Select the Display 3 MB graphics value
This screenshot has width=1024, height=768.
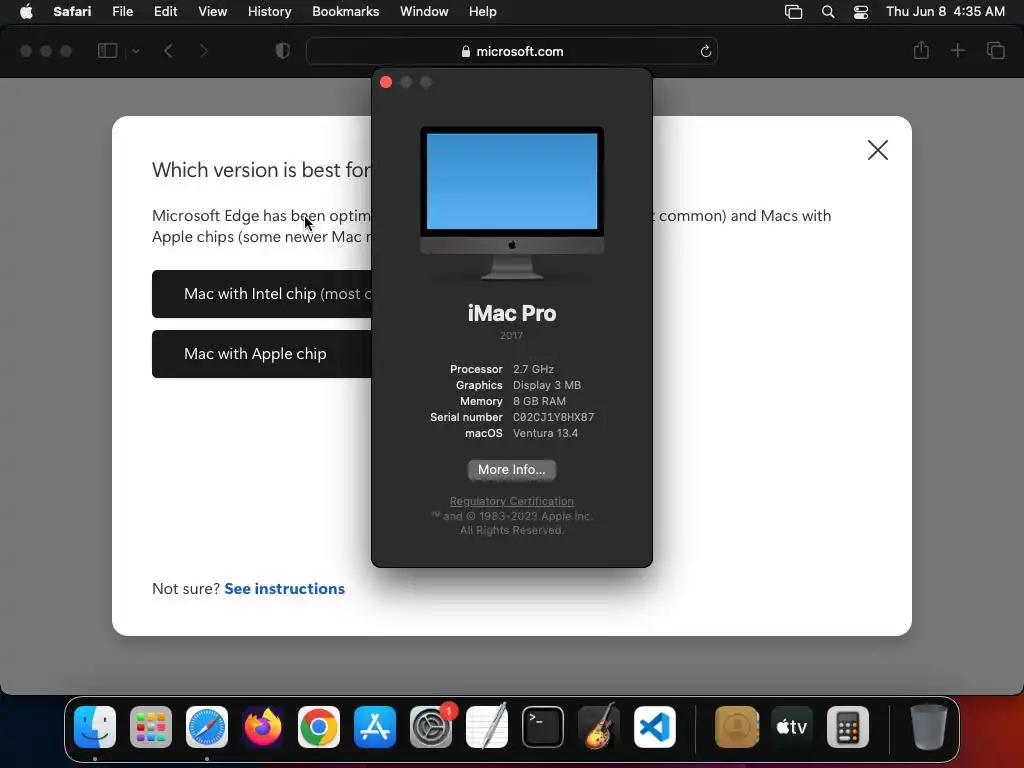click(547, 385)
